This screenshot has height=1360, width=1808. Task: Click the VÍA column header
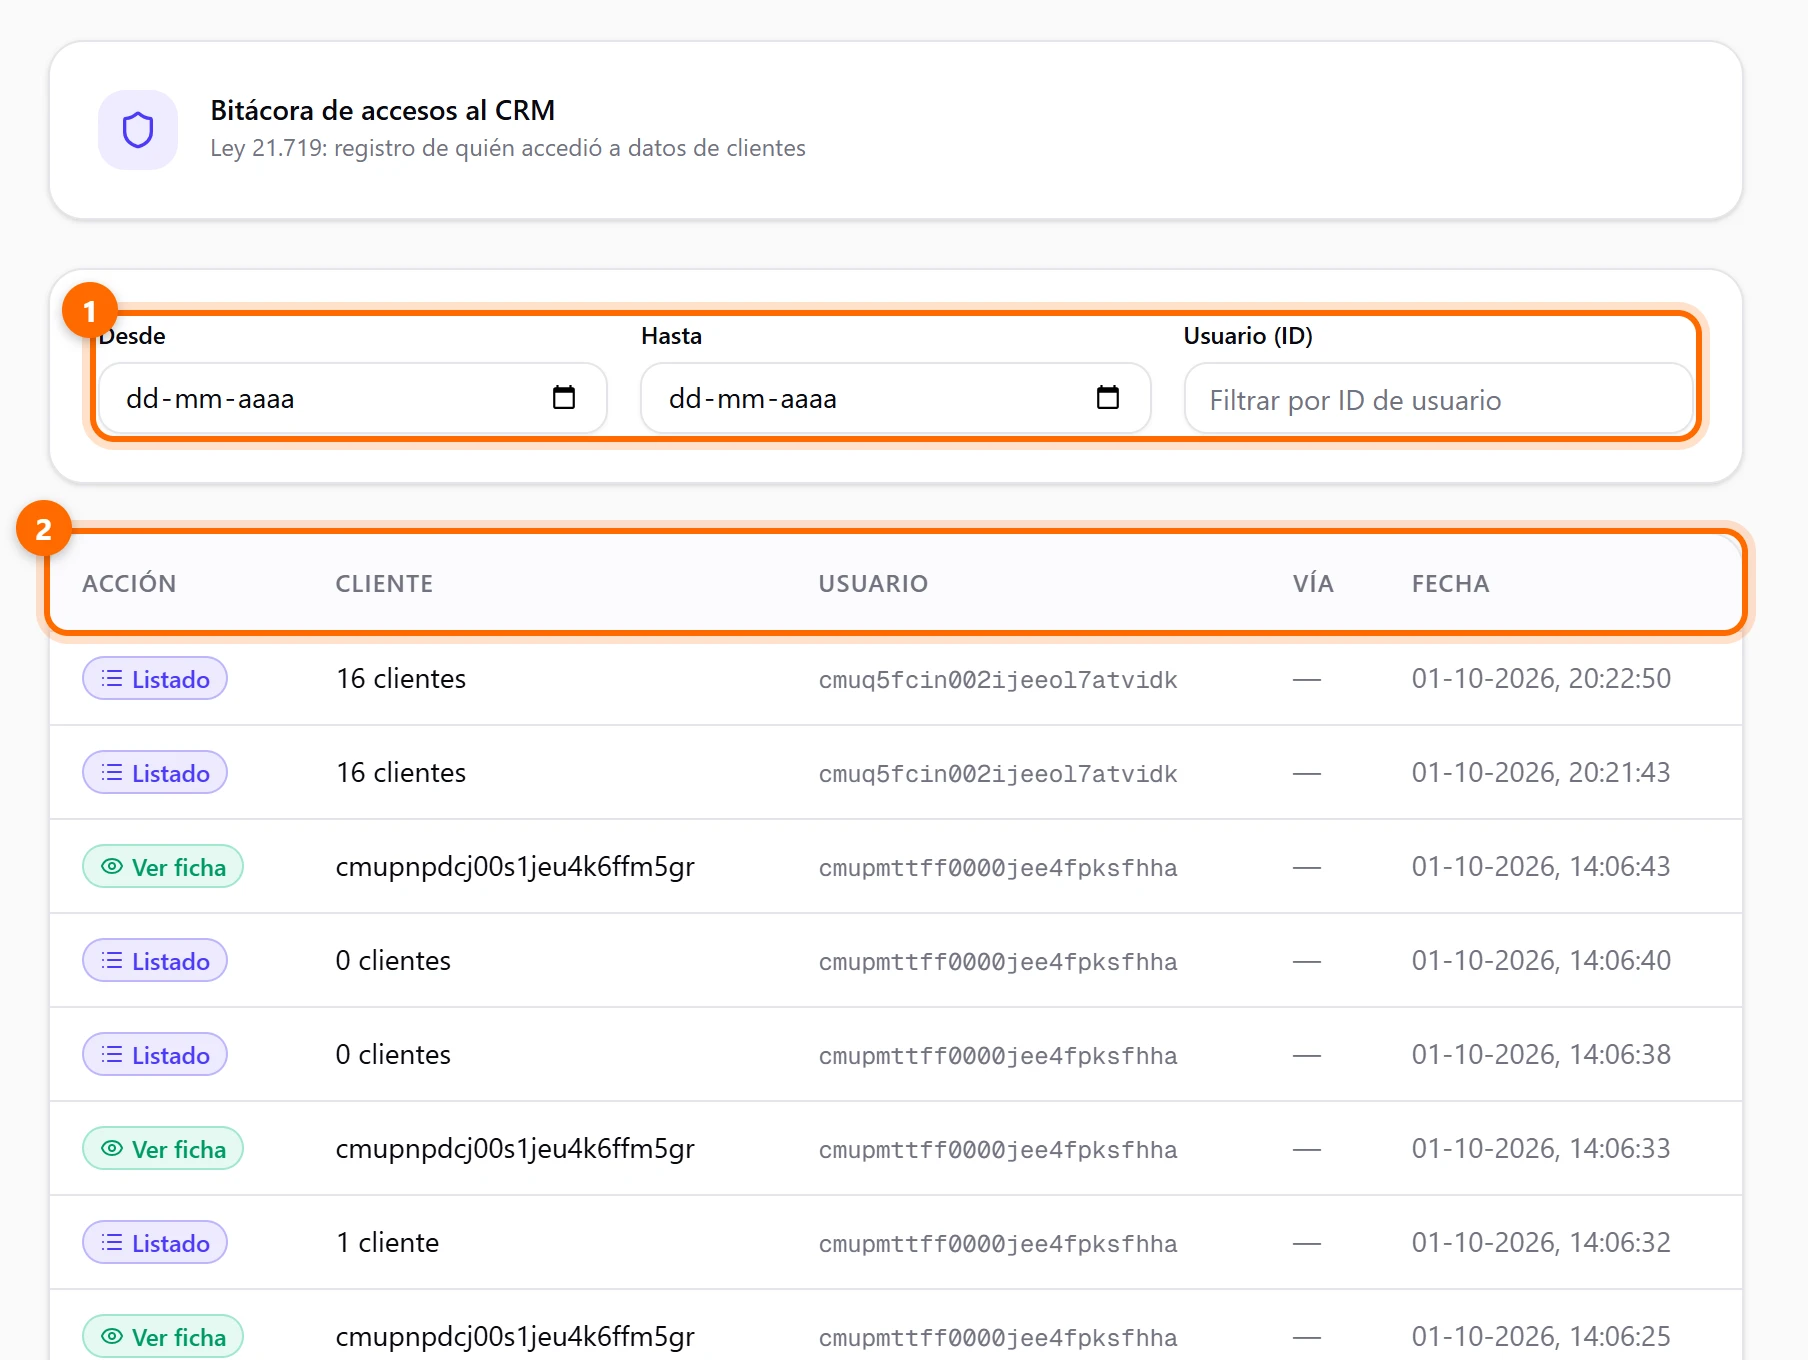coord(1313,584)
